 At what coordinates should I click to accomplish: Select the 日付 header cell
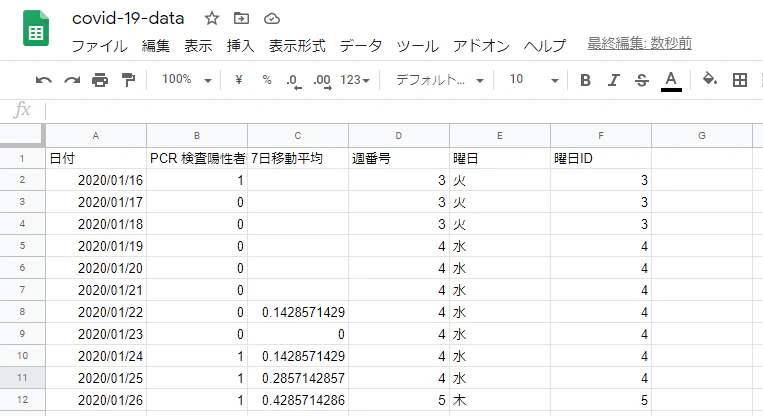[96, 158]
